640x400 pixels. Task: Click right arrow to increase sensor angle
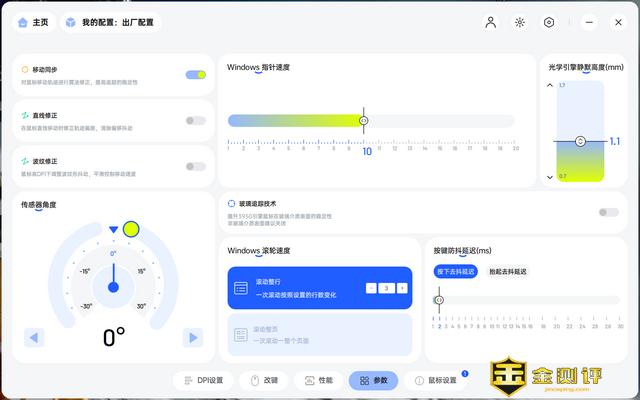(x=193, y=338)
